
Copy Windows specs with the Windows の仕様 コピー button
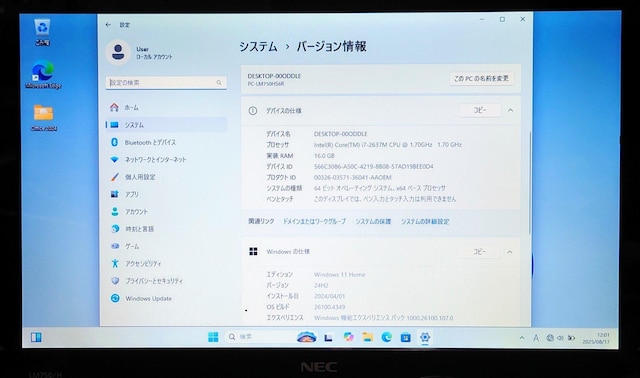point(480,251)
